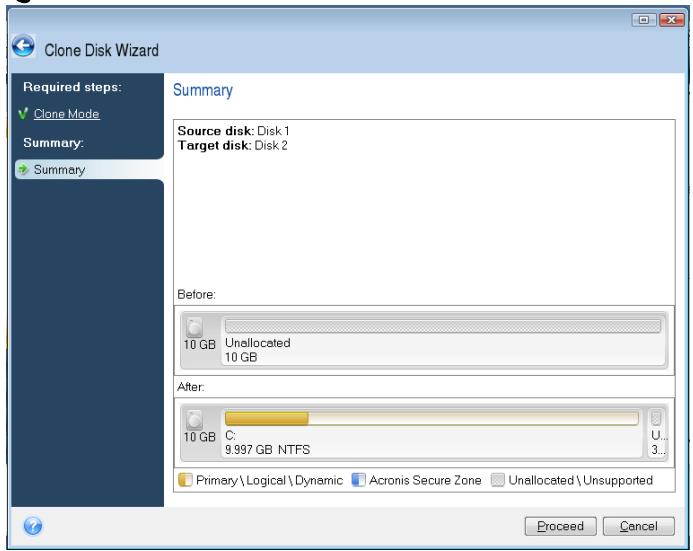Click the 'Unallocated \ Unsupported' legend text
This screenshot has width=693, height=551.
tap(581, 480)
